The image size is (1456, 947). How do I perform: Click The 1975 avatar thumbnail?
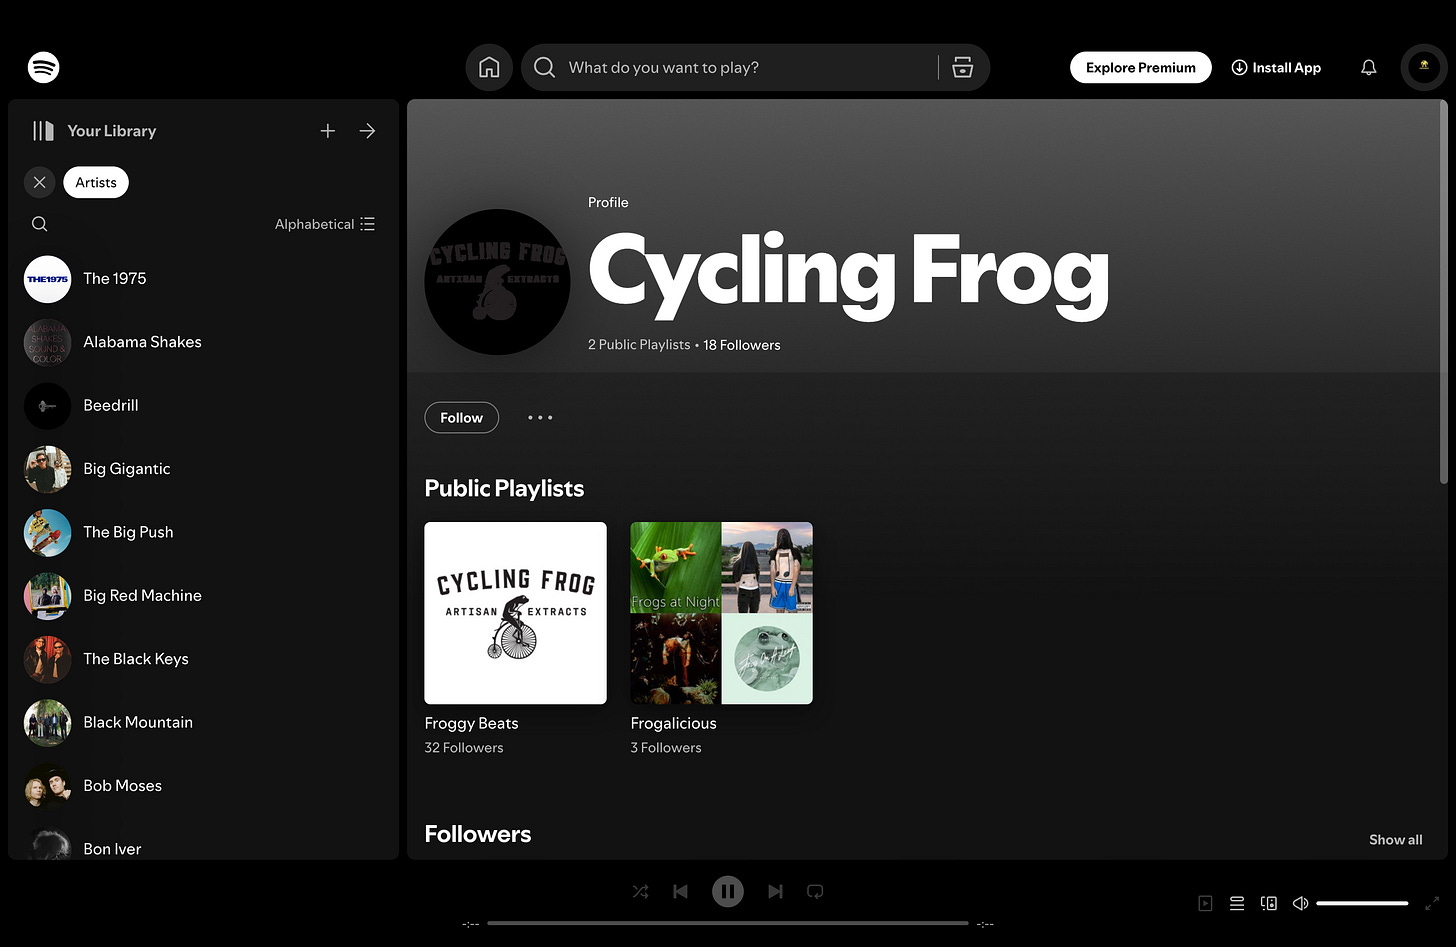48,279
